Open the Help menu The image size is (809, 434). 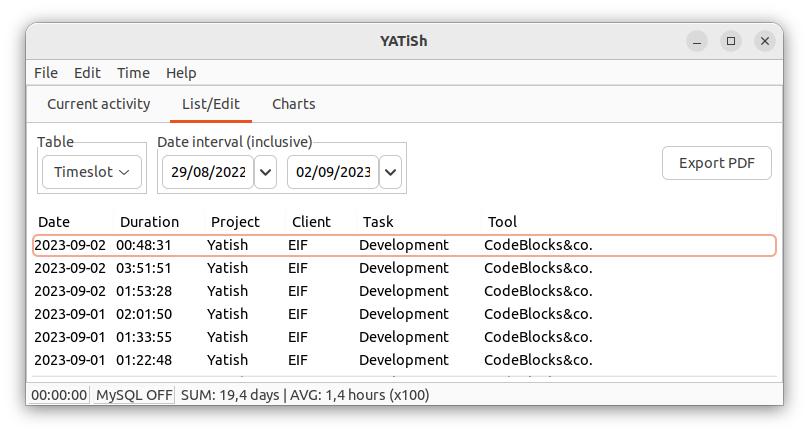coord(181,73)
